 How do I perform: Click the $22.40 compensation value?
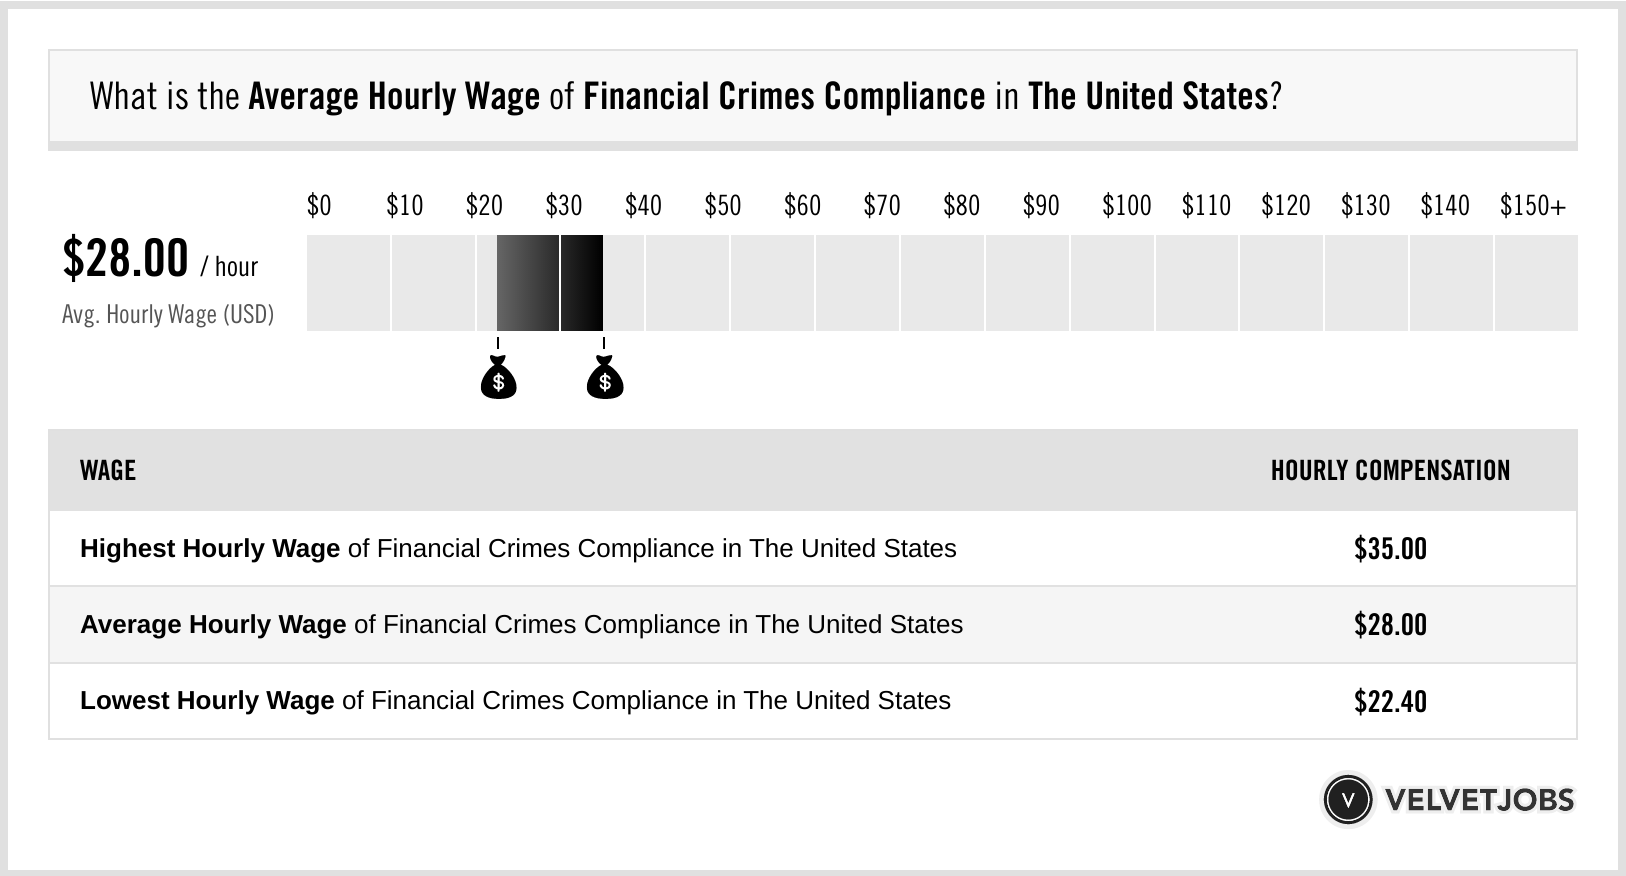pyautogui.click(x=1390, y=701)
